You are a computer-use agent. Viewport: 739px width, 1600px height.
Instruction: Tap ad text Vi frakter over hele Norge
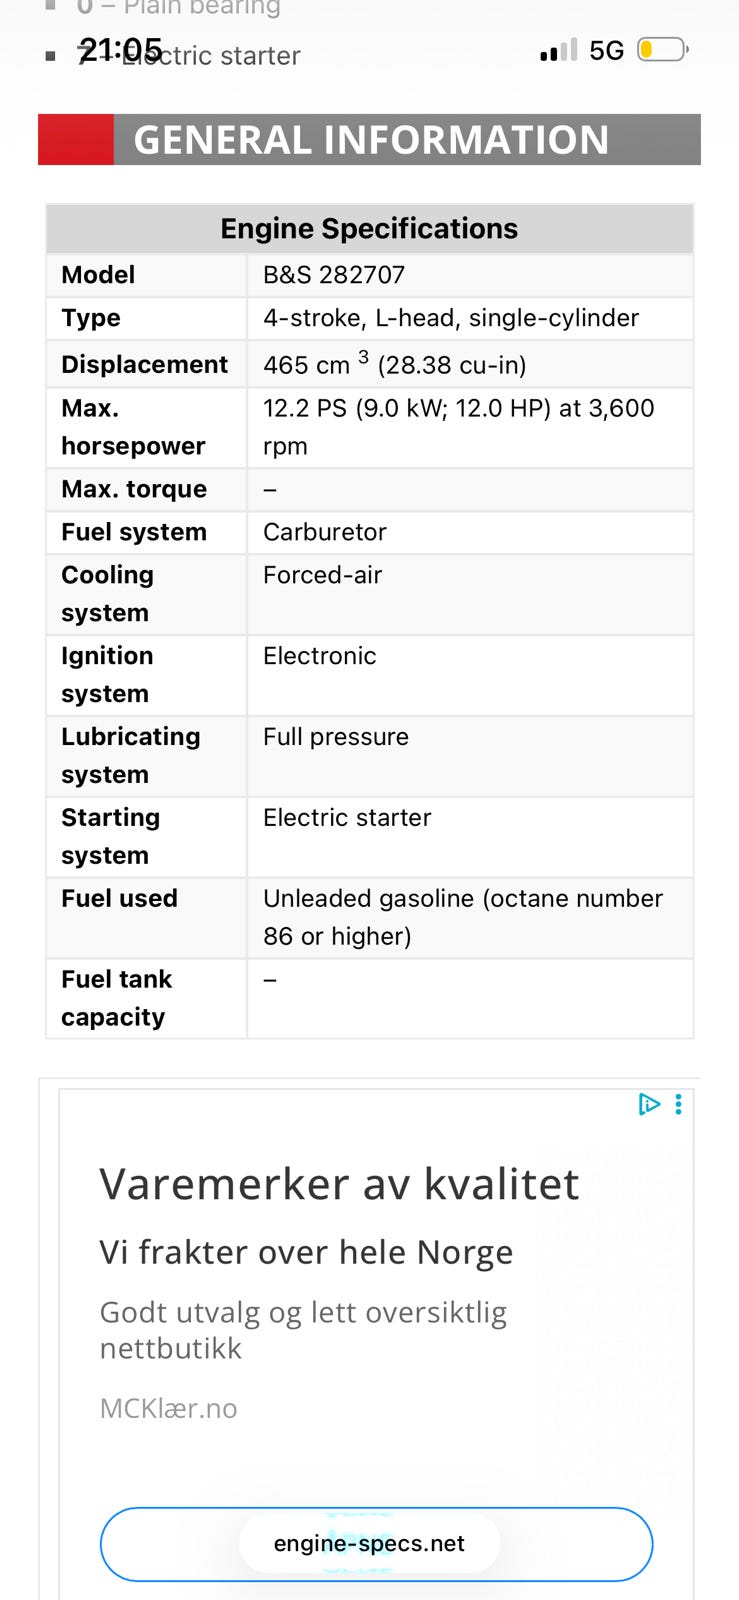[306, 1252]
